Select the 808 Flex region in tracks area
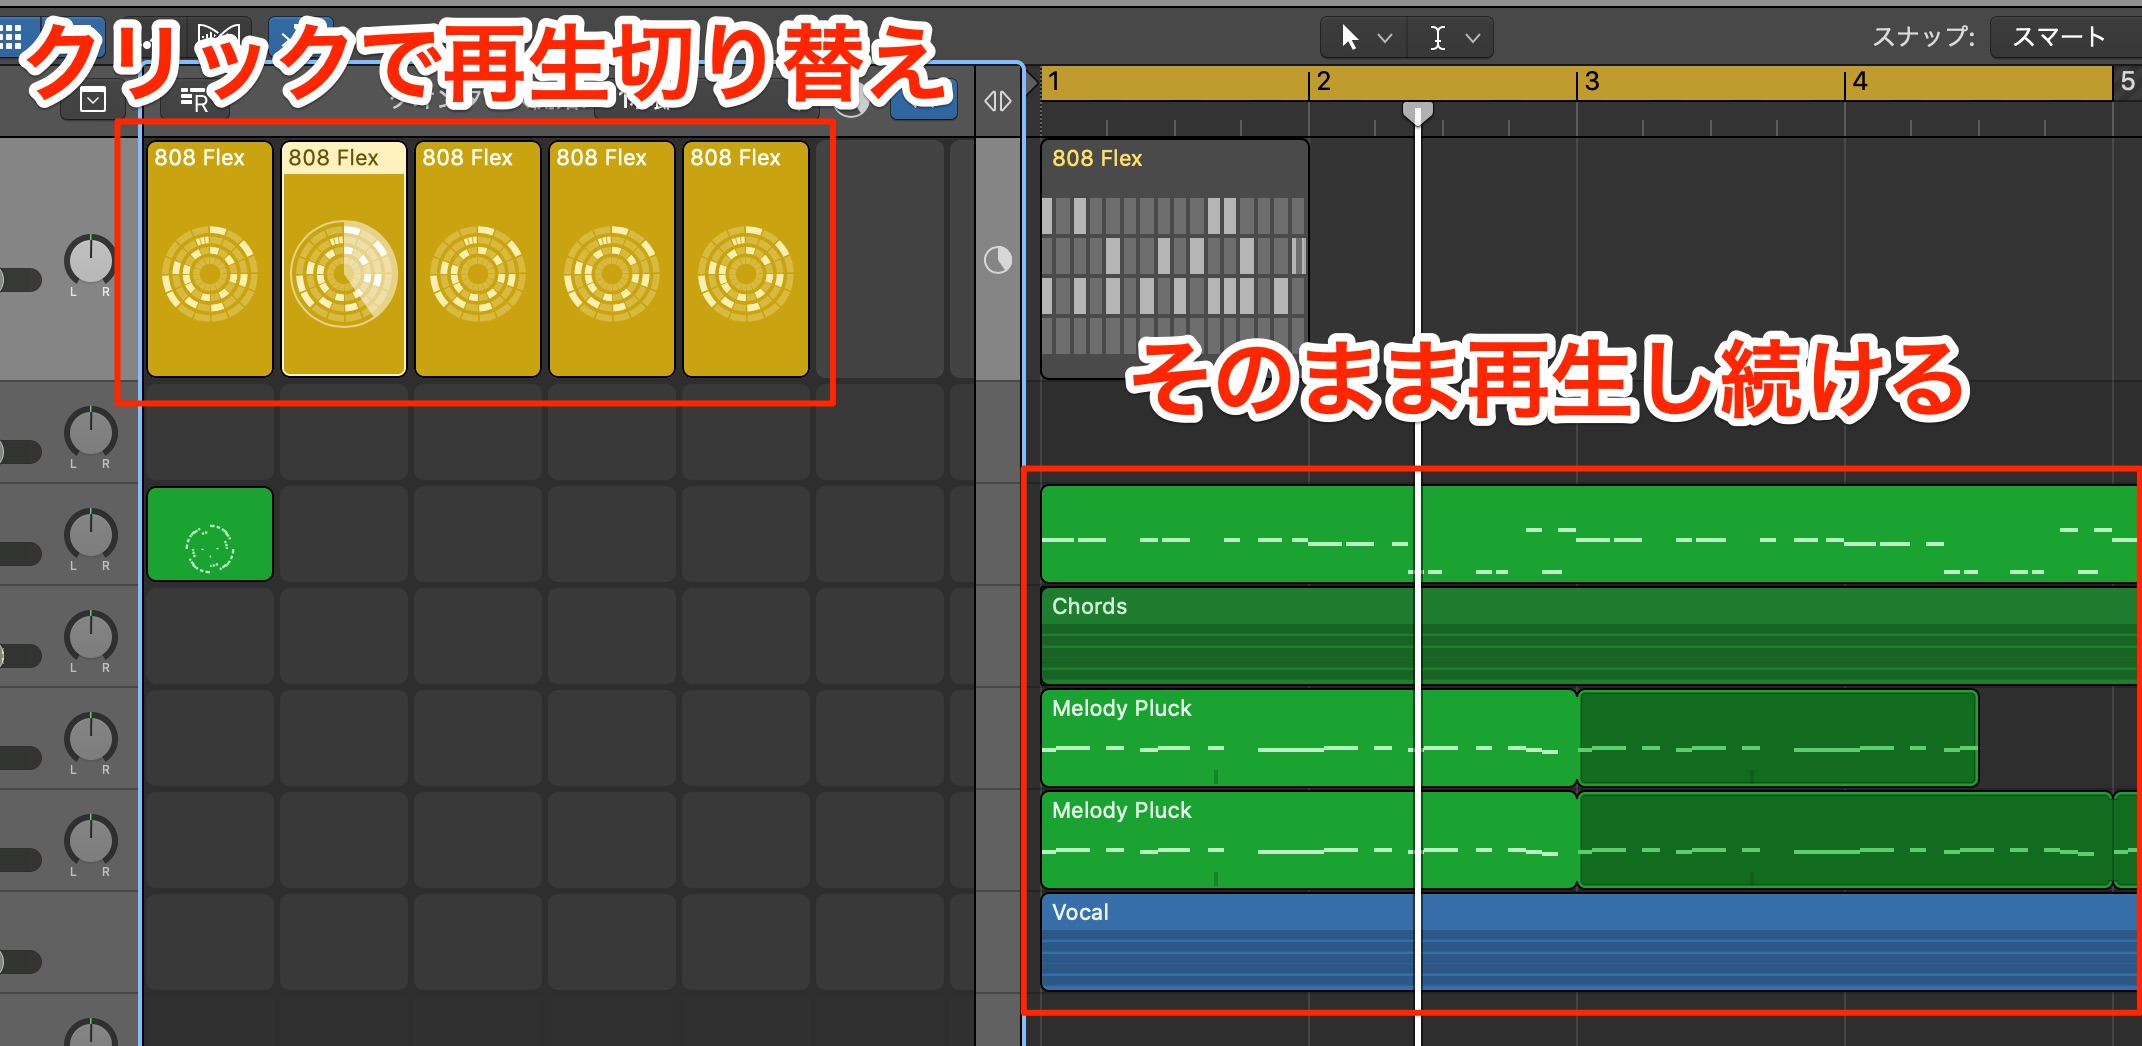The width and height of the screenshot is (2142, 1046). click(x=1175, y=258)
